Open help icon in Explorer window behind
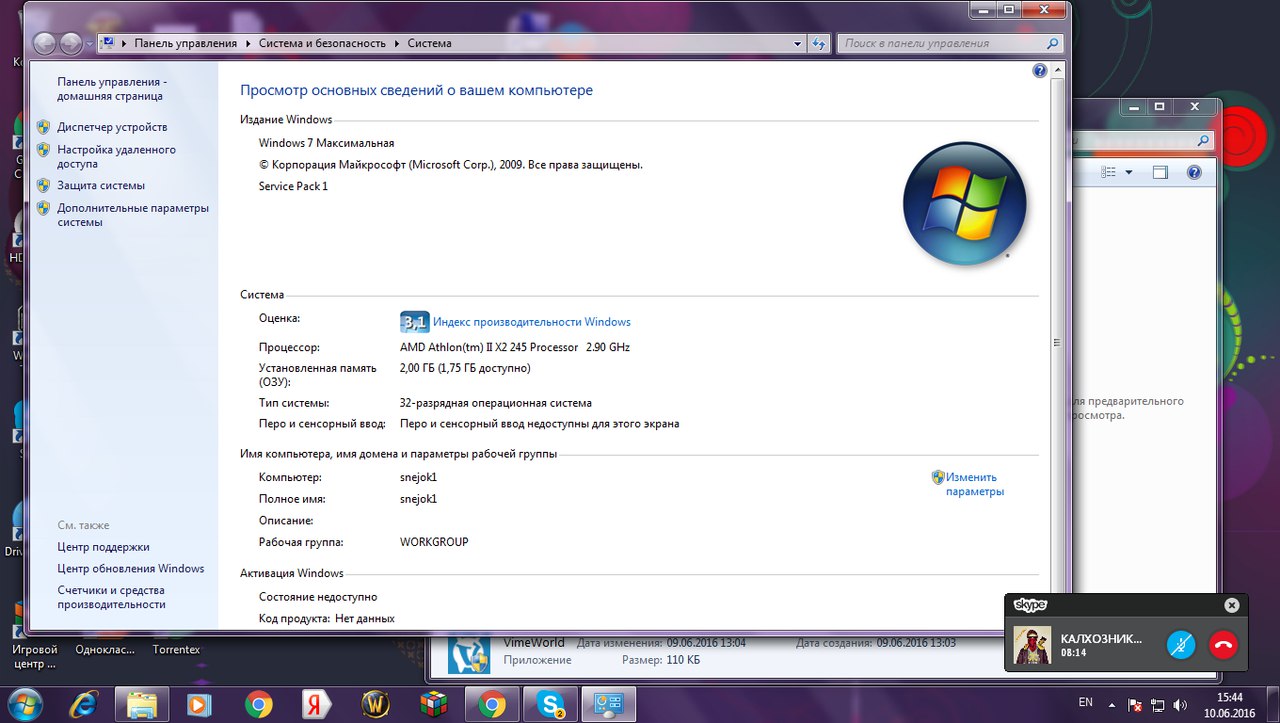 [x=1193, y=172]
